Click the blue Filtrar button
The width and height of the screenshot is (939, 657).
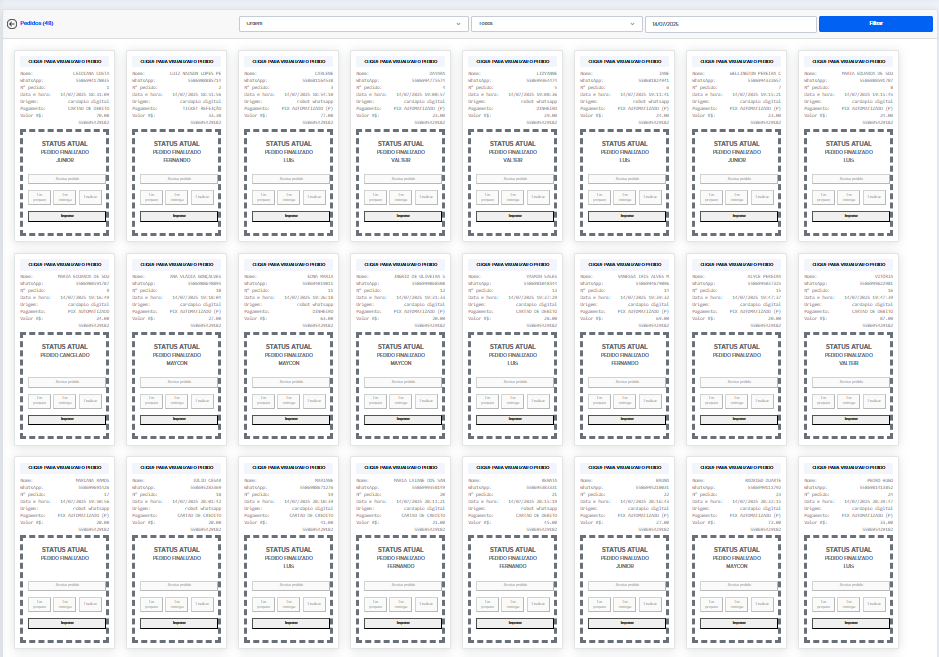tap(876, 23)
